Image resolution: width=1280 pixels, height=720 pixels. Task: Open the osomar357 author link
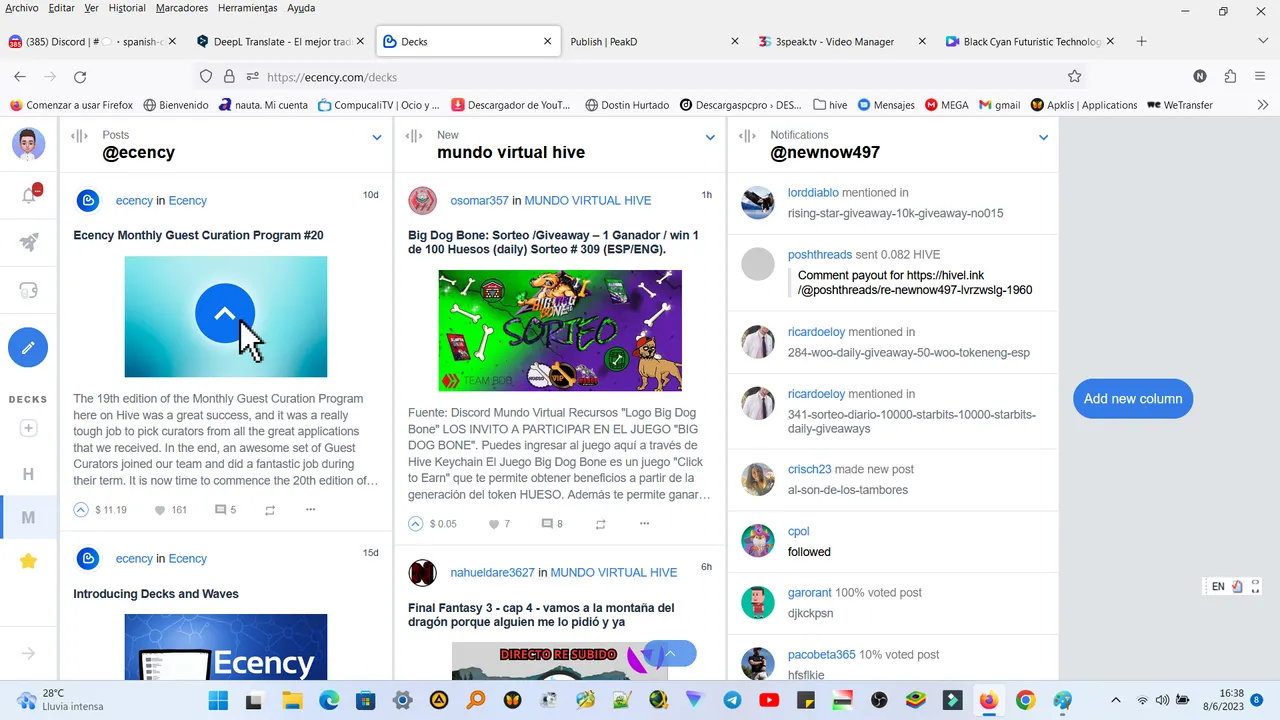pyautogui.click(x=479, y=200)
